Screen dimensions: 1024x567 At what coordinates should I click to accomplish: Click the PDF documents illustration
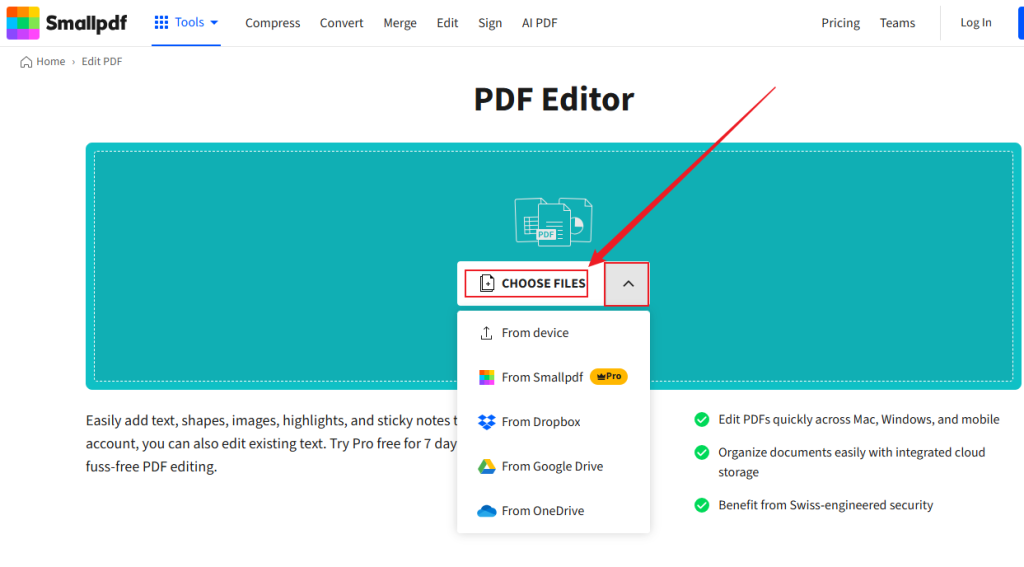click(x=554, y=222)
